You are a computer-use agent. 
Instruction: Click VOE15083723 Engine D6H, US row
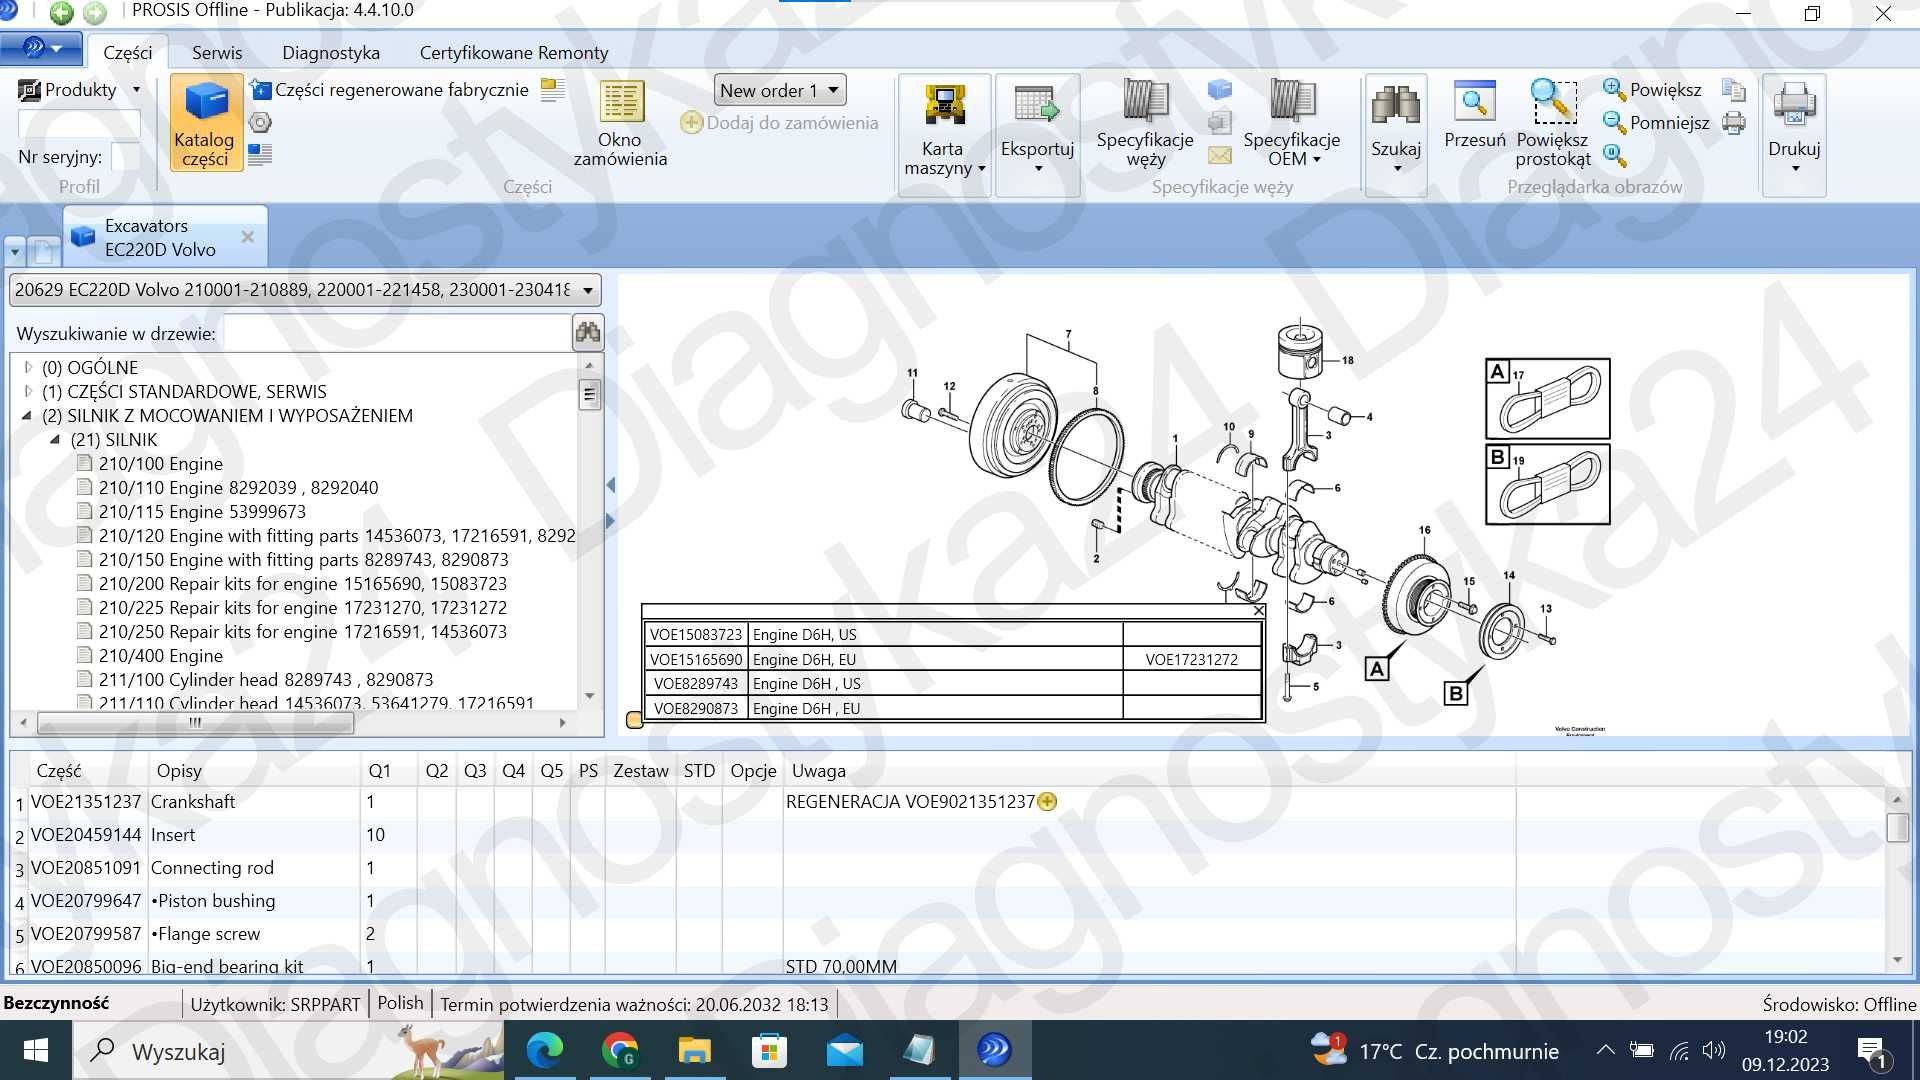coord(953,635)
